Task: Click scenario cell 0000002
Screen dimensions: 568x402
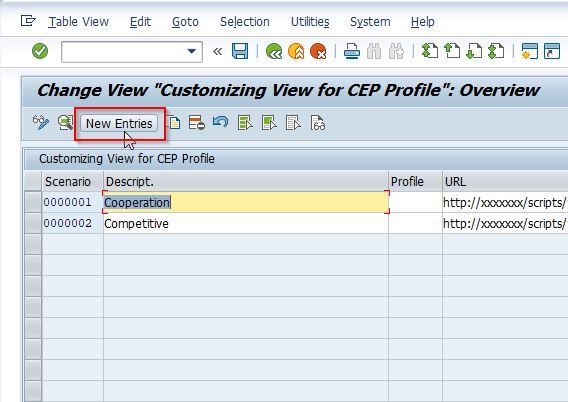Action: click(x=72, y=223)
